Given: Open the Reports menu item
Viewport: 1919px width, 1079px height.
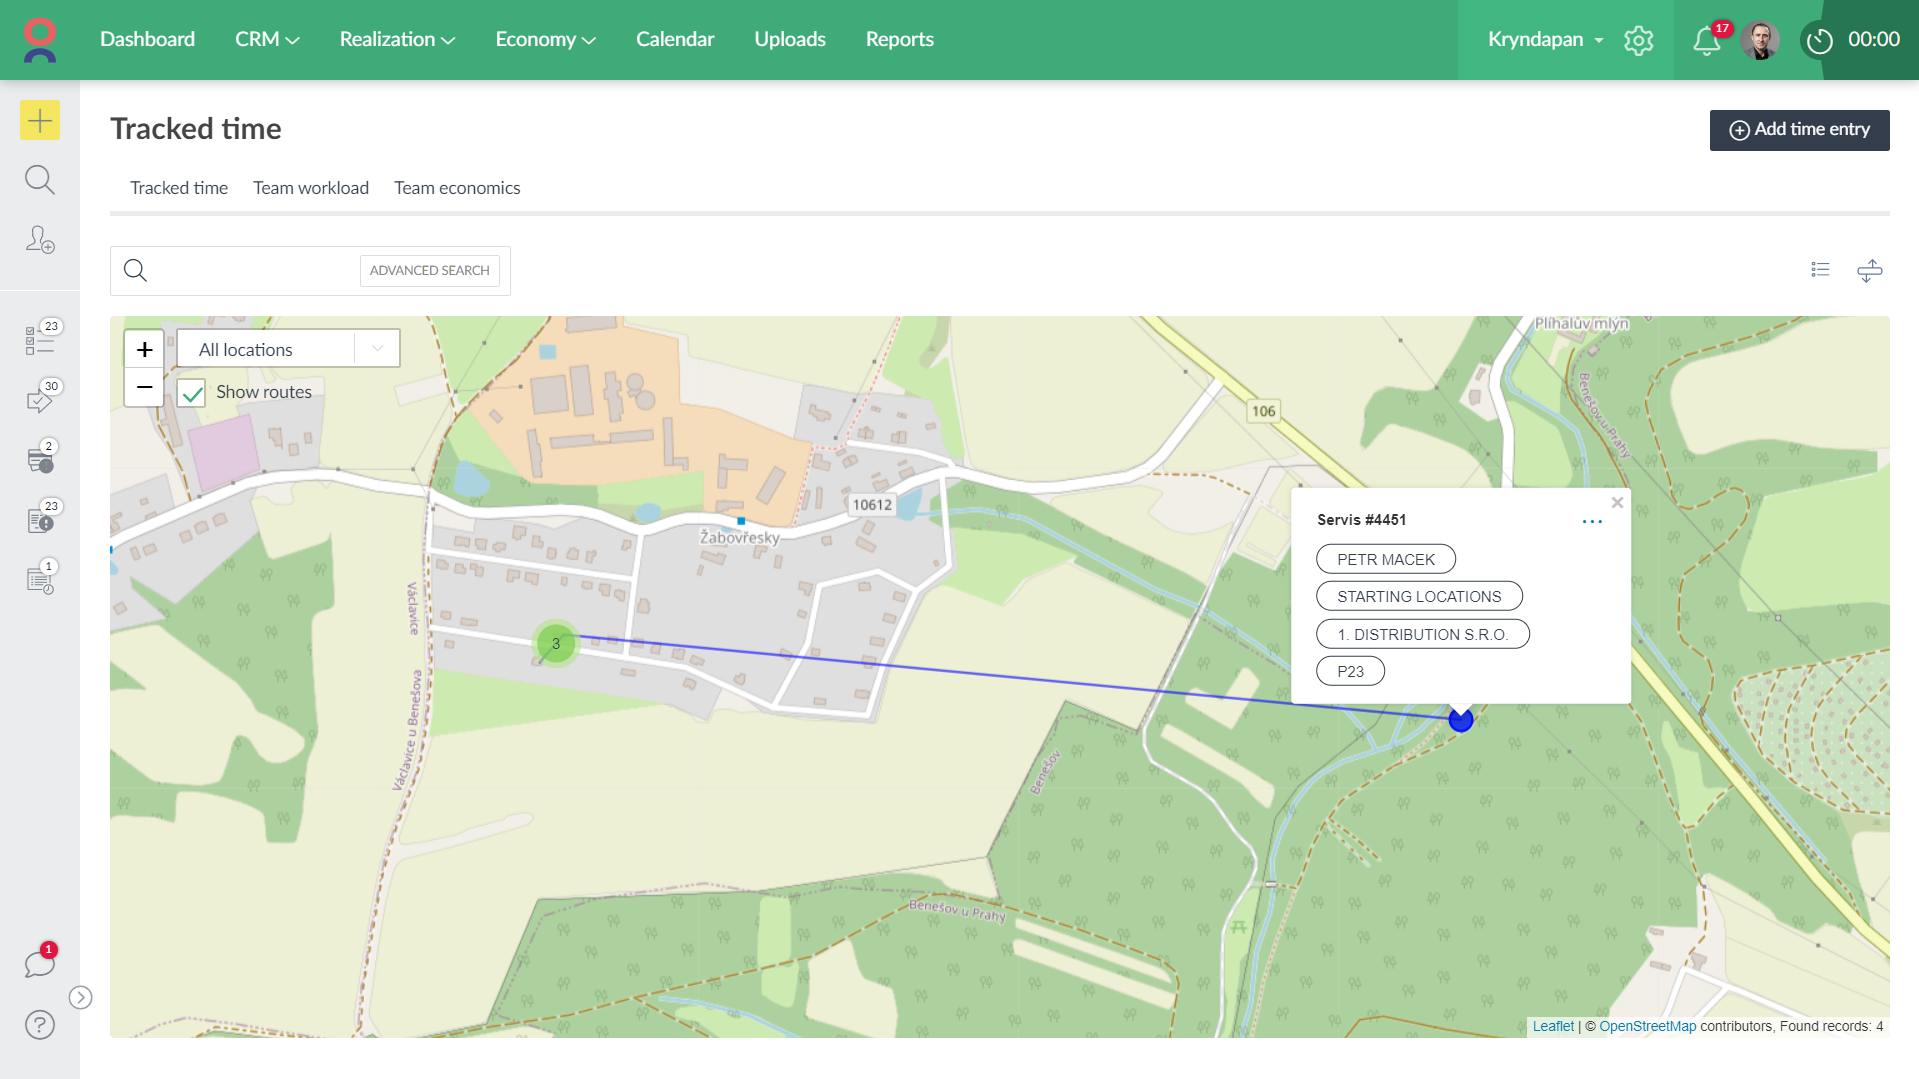Looking at the screenshot, I should pos(899,40).
